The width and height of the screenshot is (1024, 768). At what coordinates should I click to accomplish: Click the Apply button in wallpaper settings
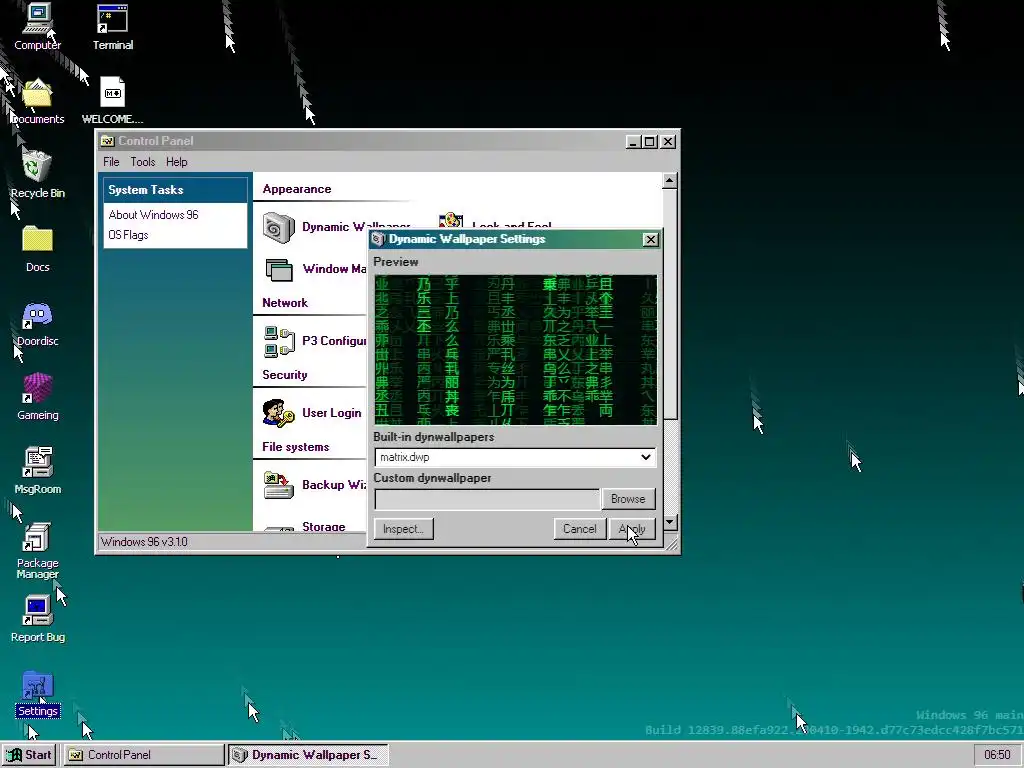(632, 529)
